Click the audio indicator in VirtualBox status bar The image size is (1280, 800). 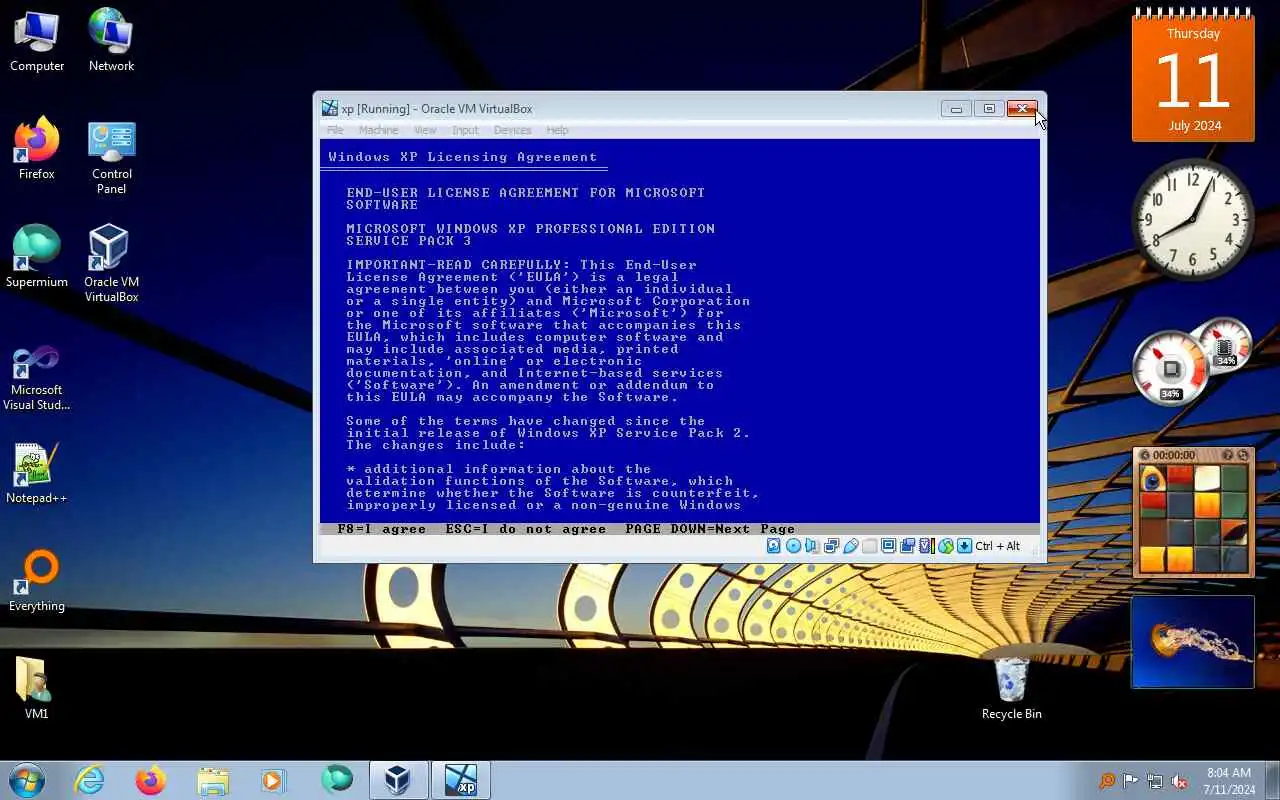click(x=812, y=546)
